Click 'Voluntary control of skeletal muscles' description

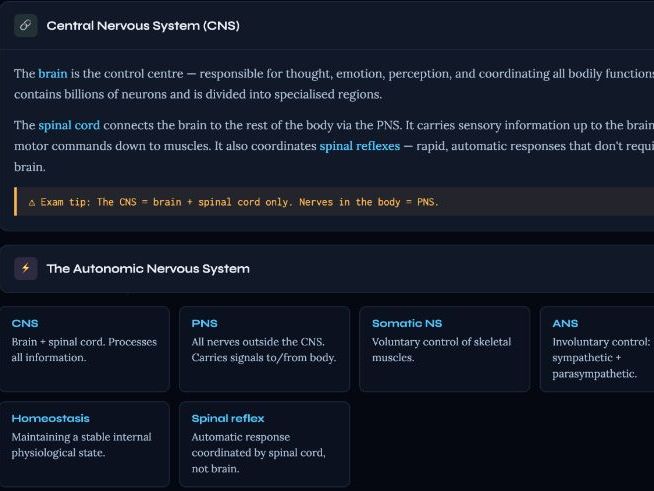click(x=441, y=350)
